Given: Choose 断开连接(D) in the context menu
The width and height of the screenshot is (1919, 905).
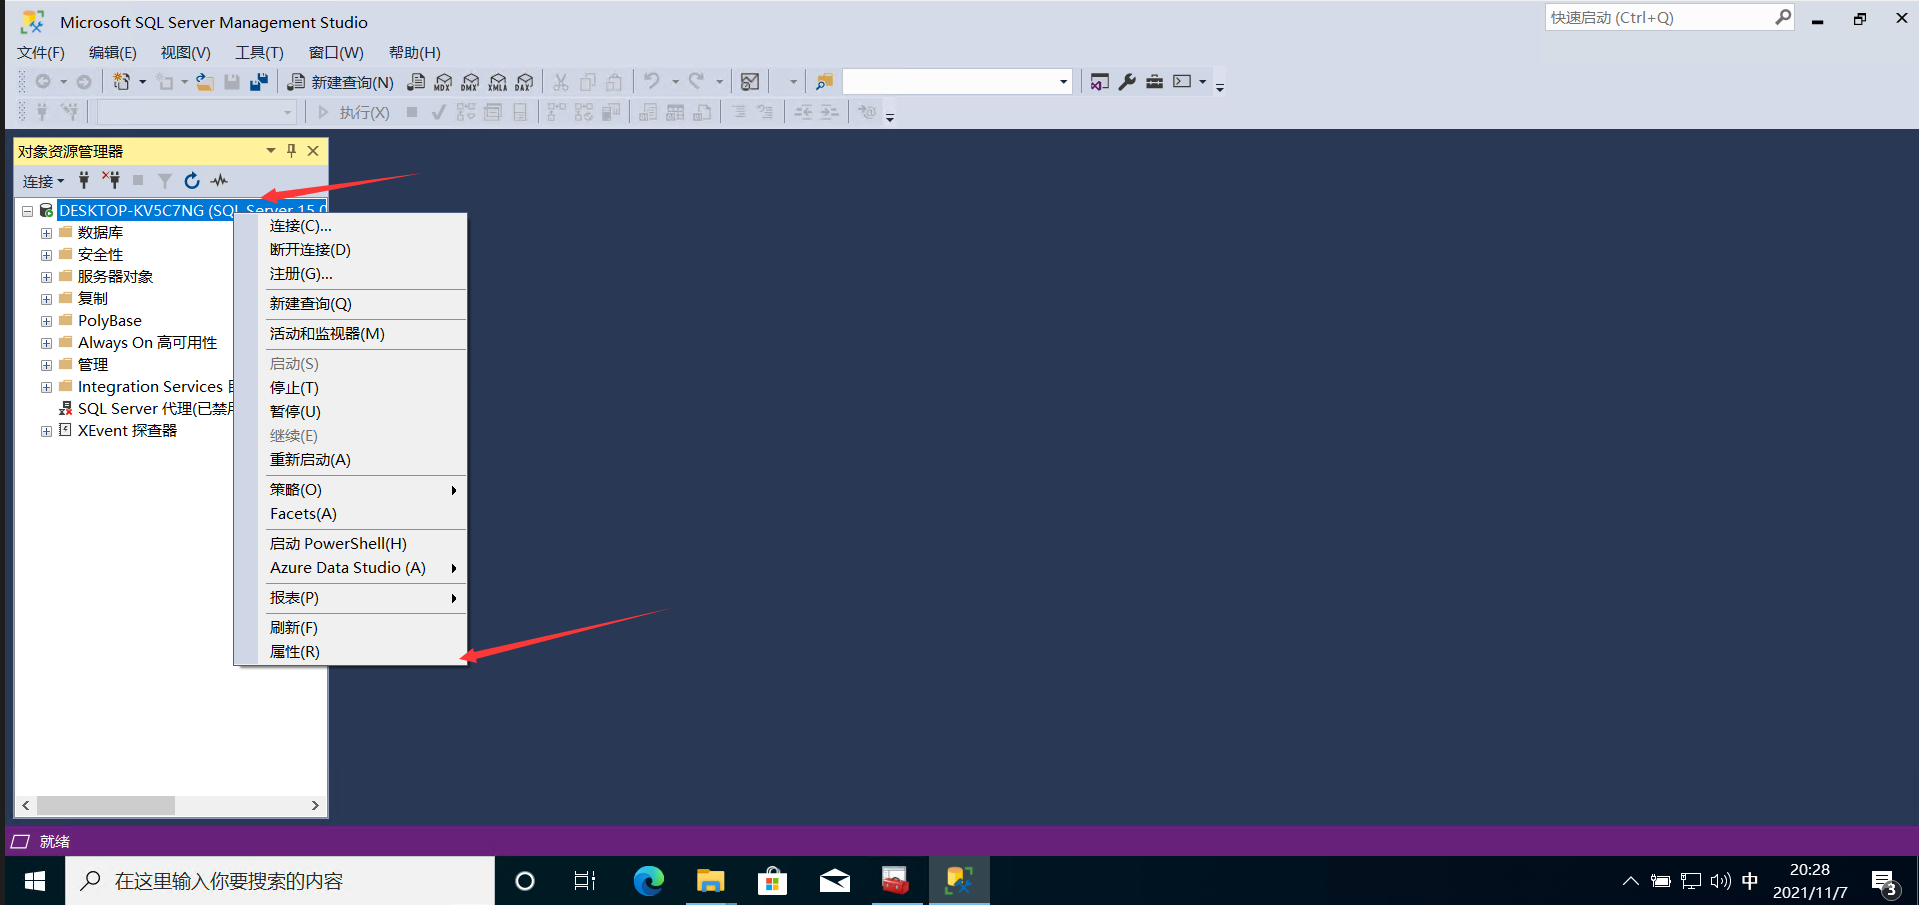Looking at the screenshot, I should coord(350,250).
